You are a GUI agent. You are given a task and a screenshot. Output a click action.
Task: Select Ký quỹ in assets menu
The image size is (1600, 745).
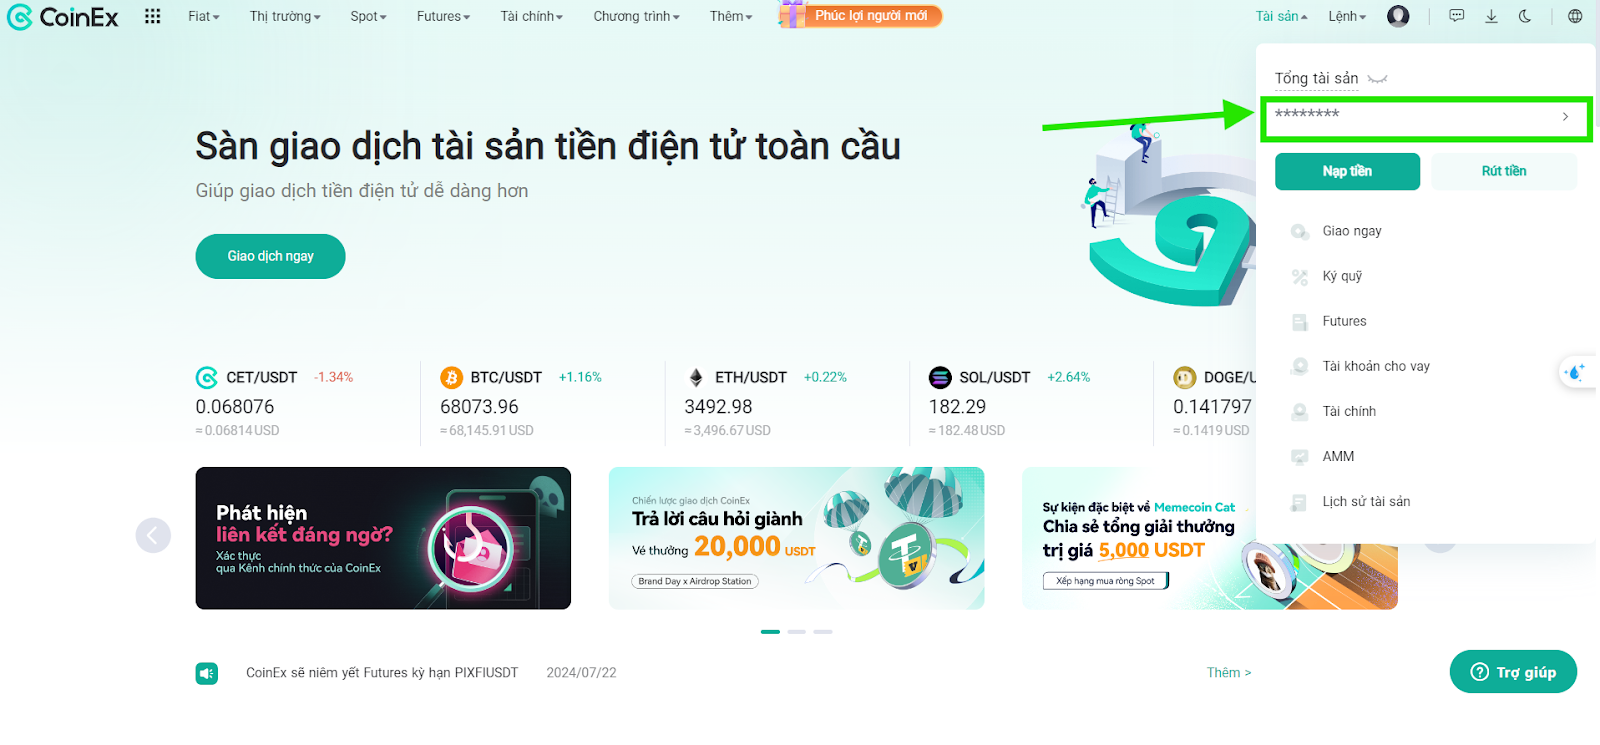(x=1342, y=276)
